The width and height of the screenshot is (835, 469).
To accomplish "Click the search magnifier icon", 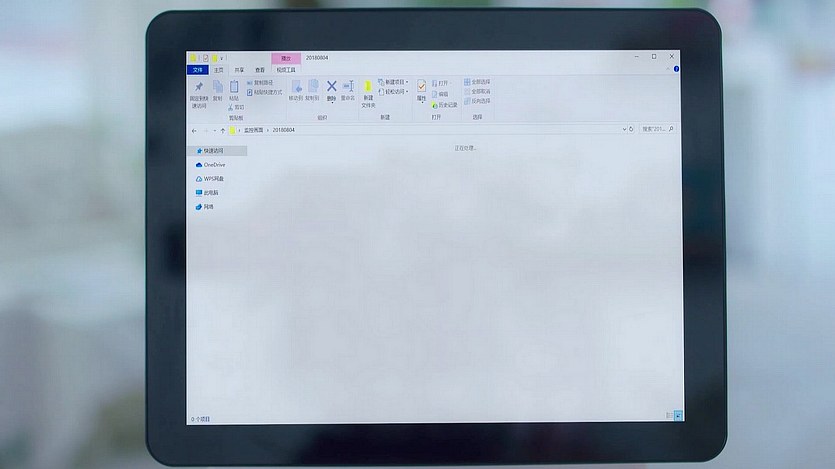I will pos(671,129).
